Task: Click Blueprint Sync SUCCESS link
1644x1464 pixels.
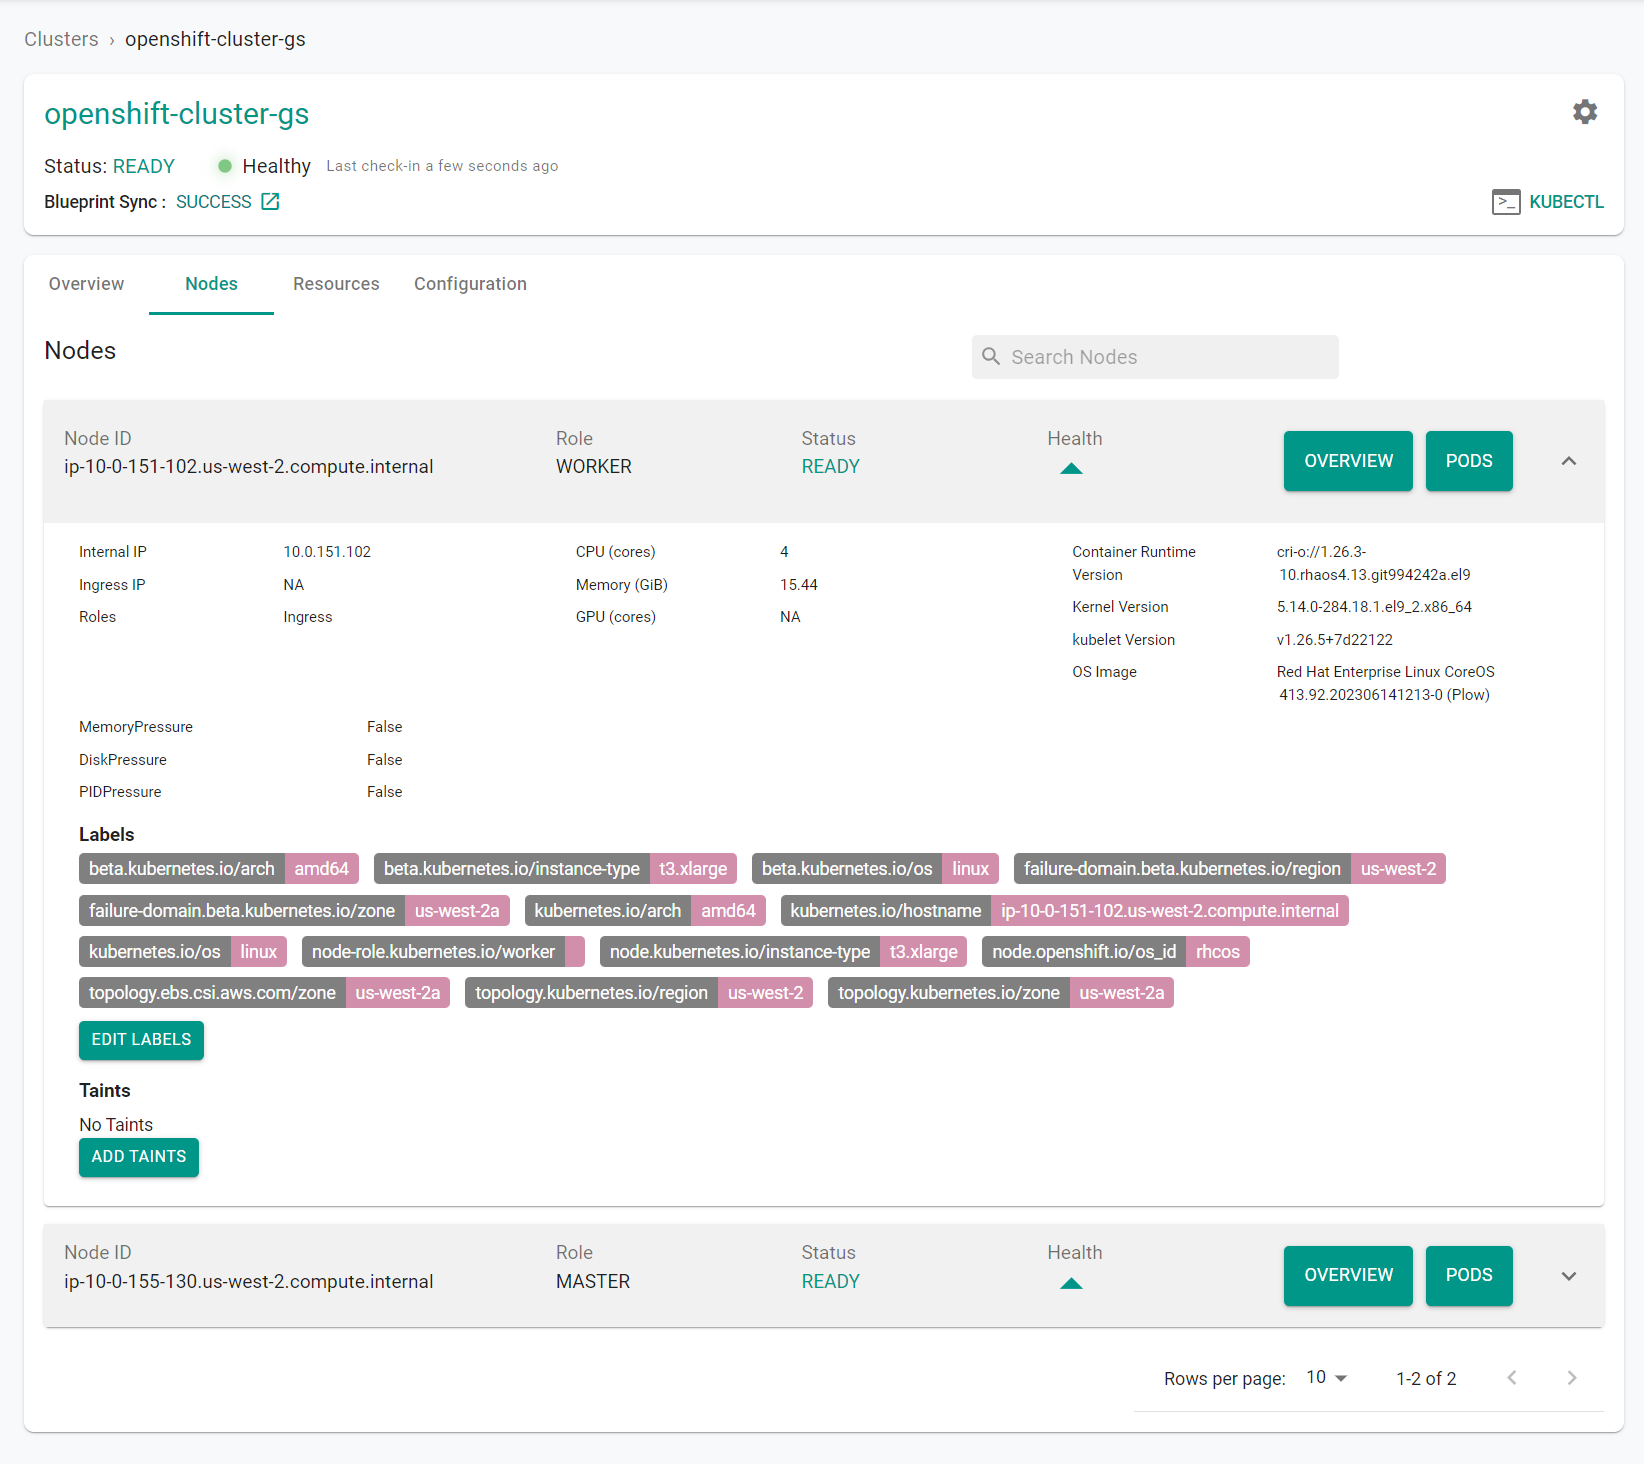Action: (214, 202)
